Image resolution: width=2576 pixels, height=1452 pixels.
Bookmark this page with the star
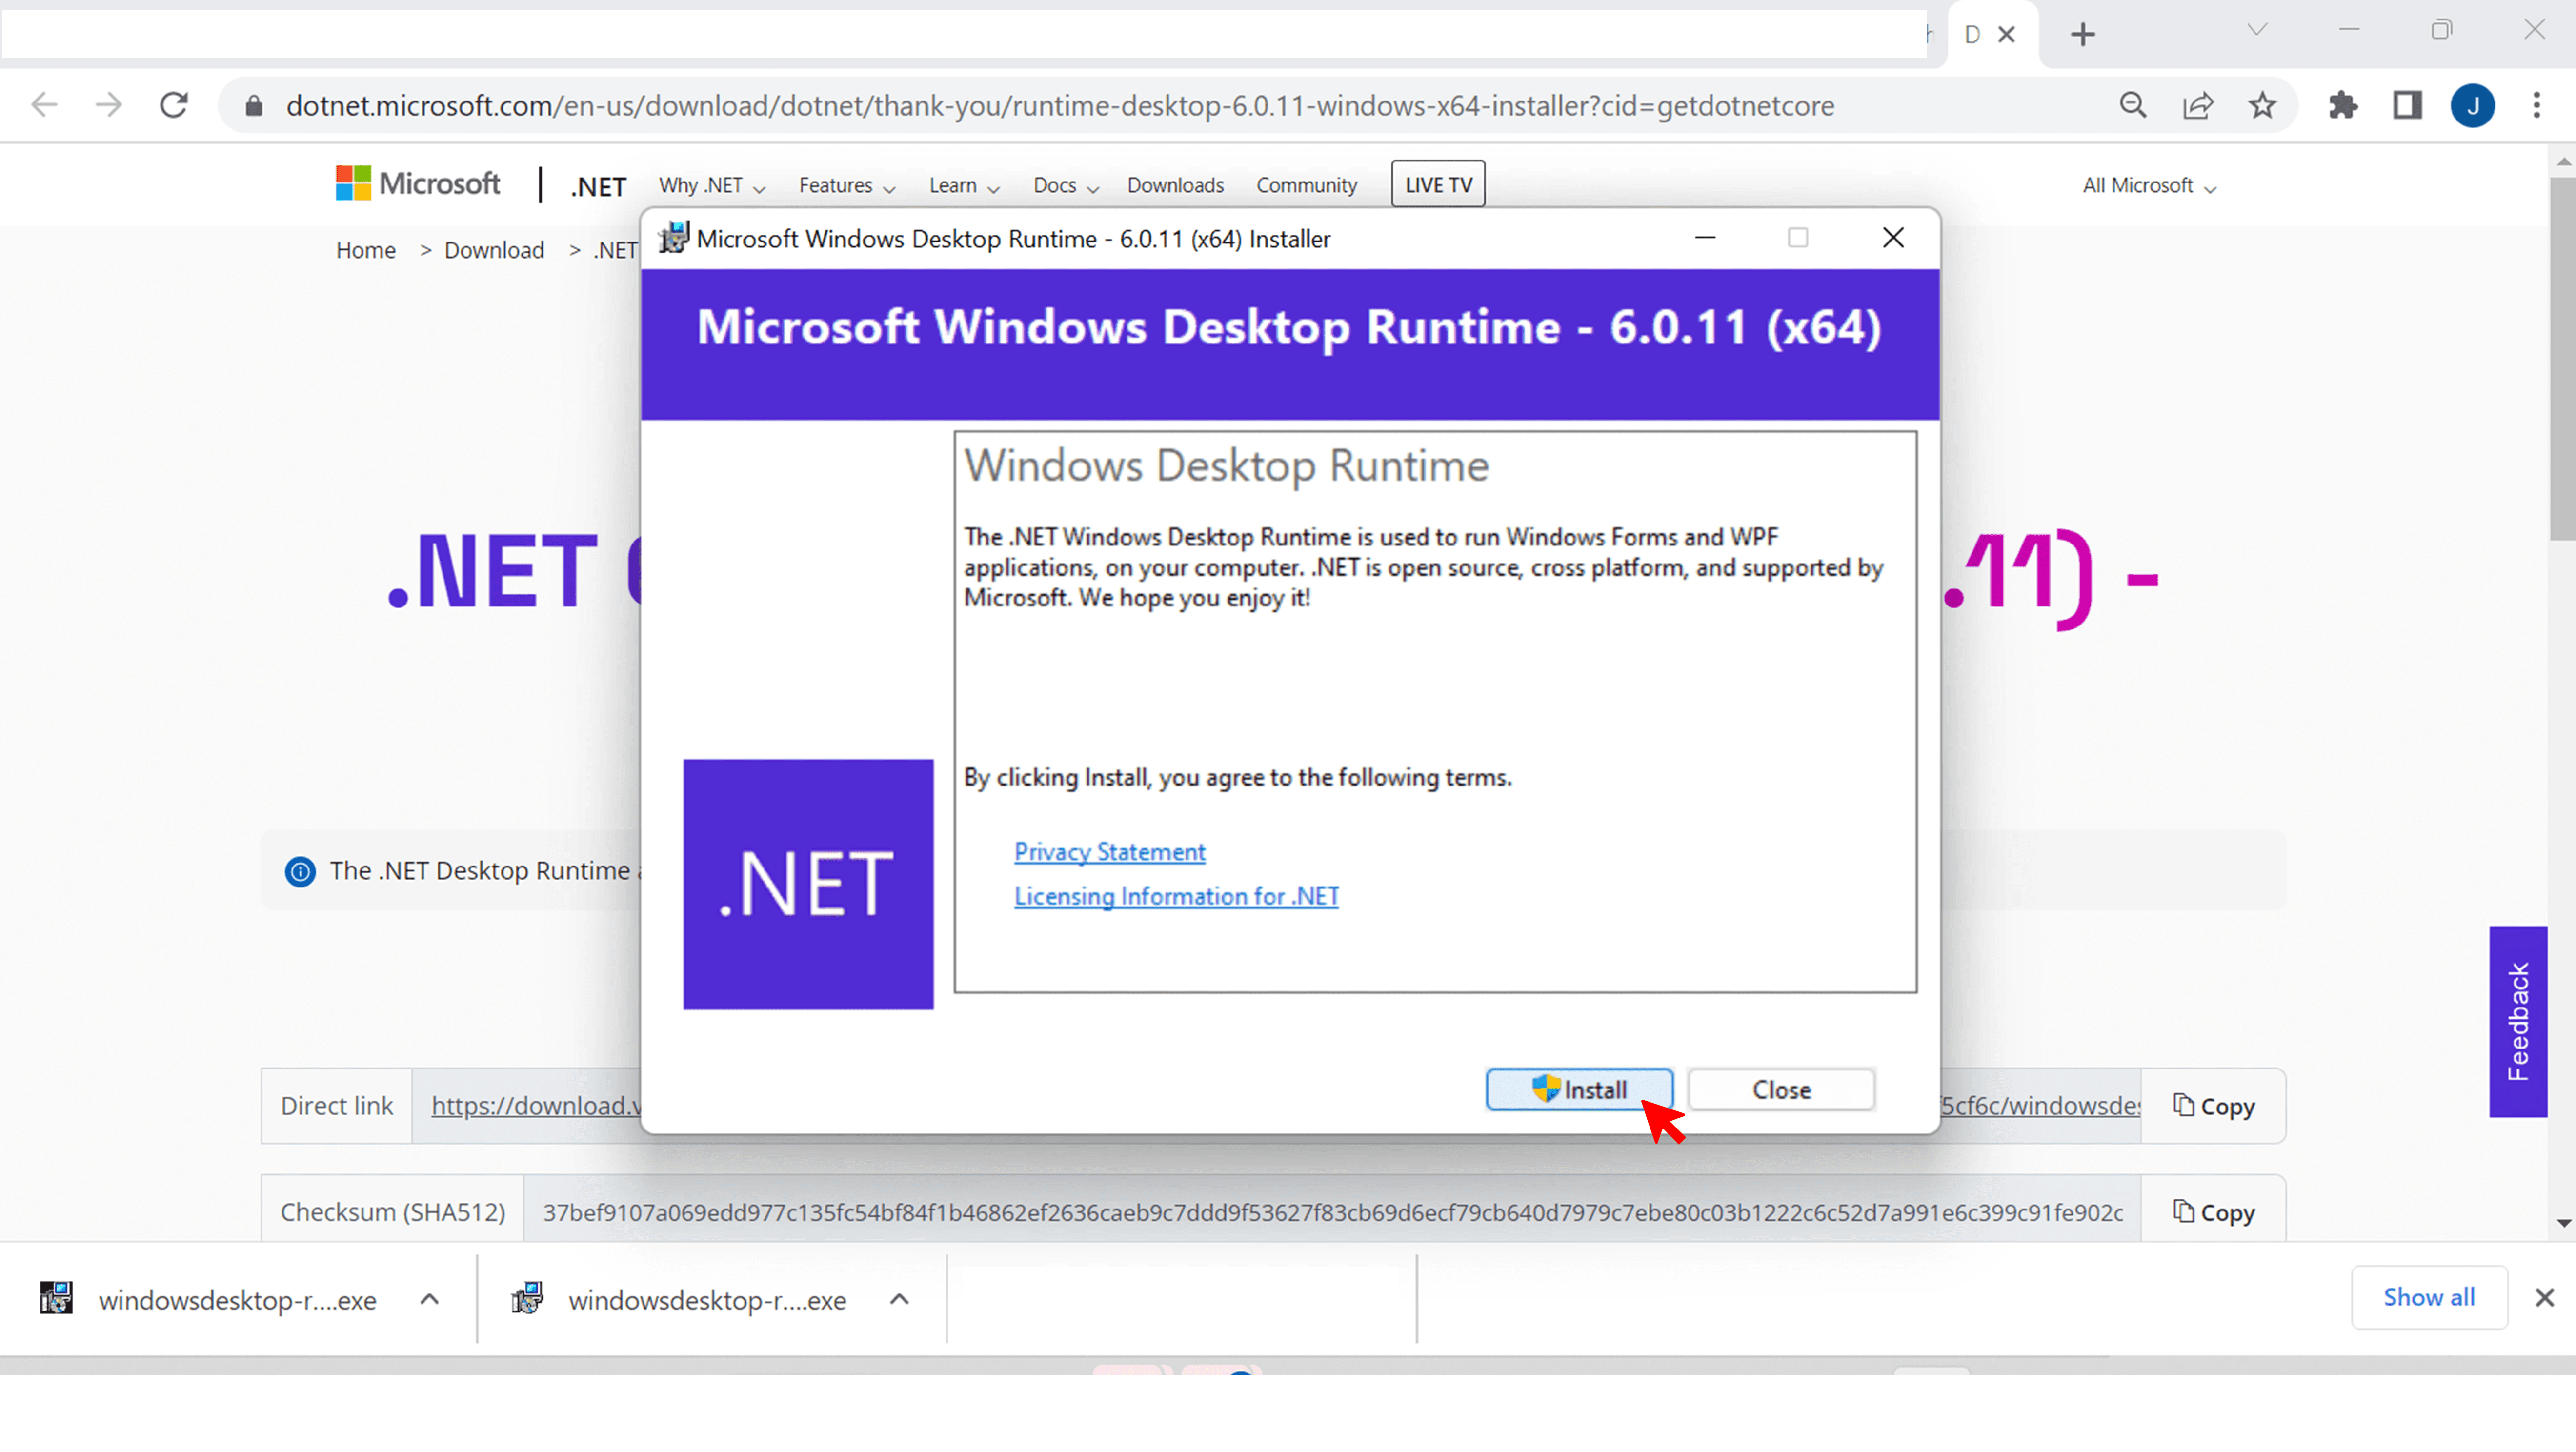click(x=2262, y=105)
